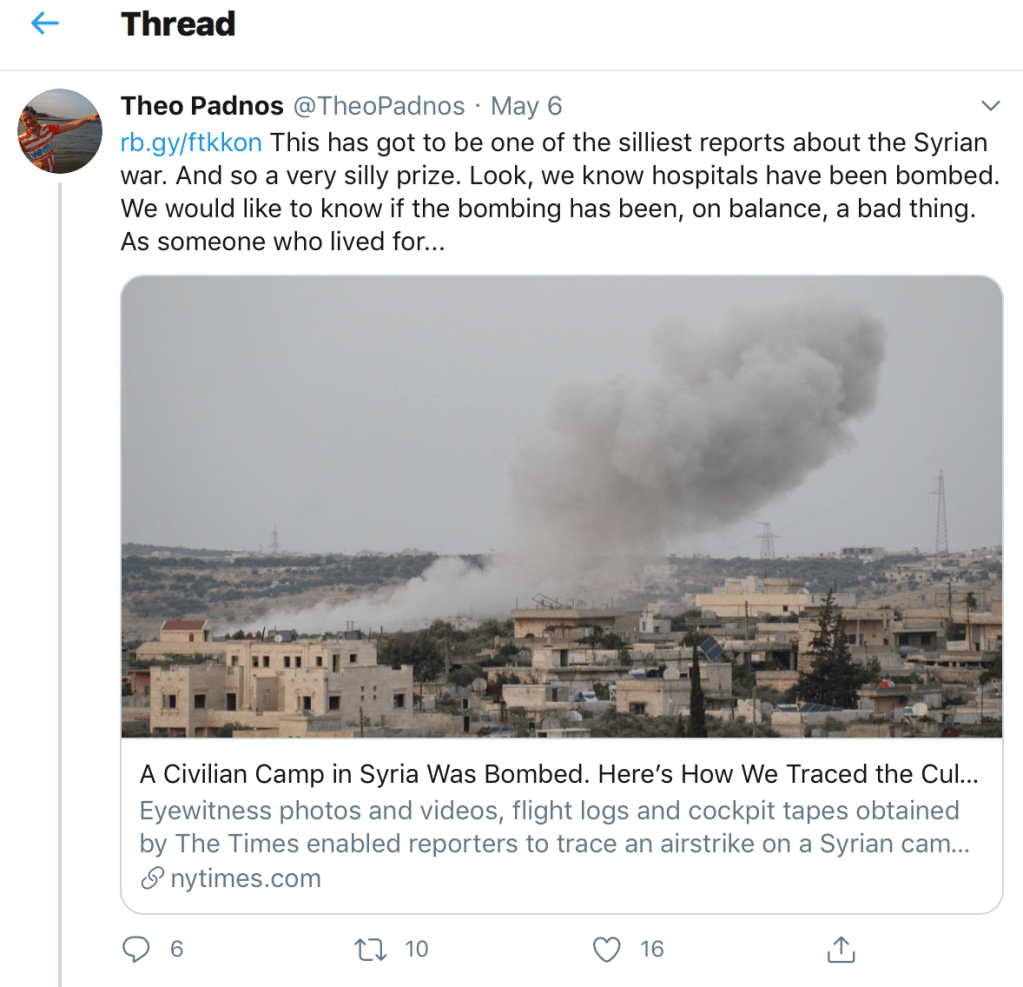The height and width of the screenshot is (987, 1023).
Task: Click the chain-link icon beside nytimes.com
Action: (x=152, y=879)
